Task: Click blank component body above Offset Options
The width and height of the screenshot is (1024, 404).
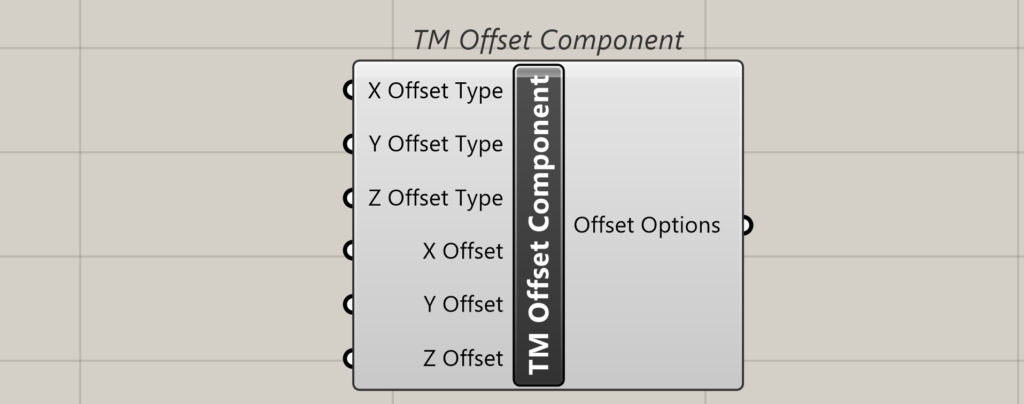Action: click(650, 130)
